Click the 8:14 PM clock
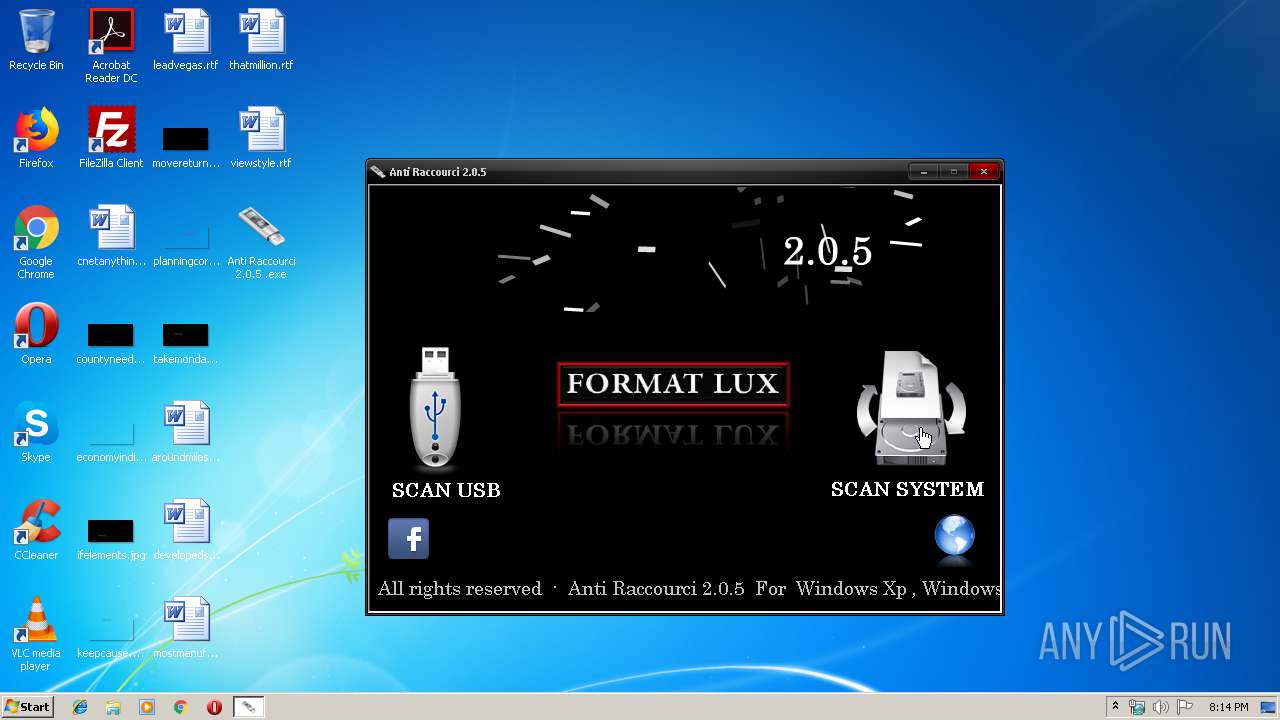 pyautogui.click(x=1228, y=707)
